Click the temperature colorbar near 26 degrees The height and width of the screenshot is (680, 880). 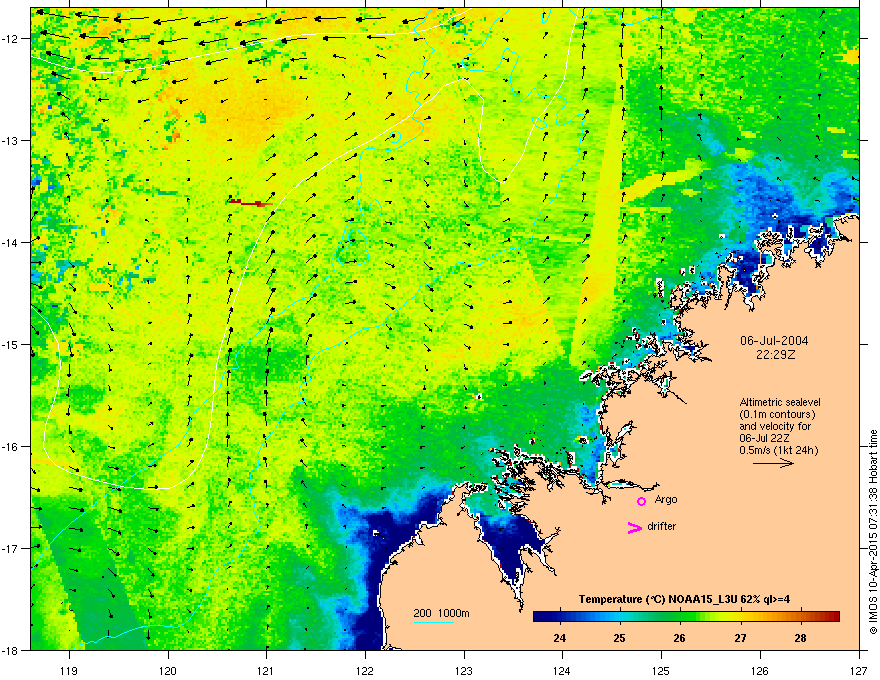coord(680,617)
